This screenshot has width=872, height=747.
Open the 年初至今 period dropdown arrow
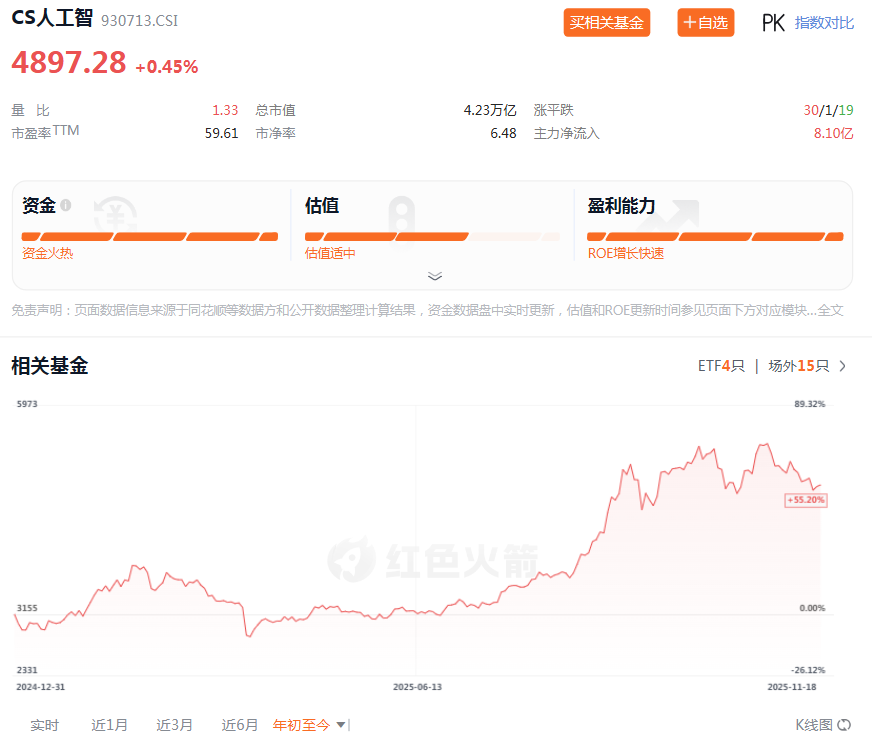tap(341, 725)
